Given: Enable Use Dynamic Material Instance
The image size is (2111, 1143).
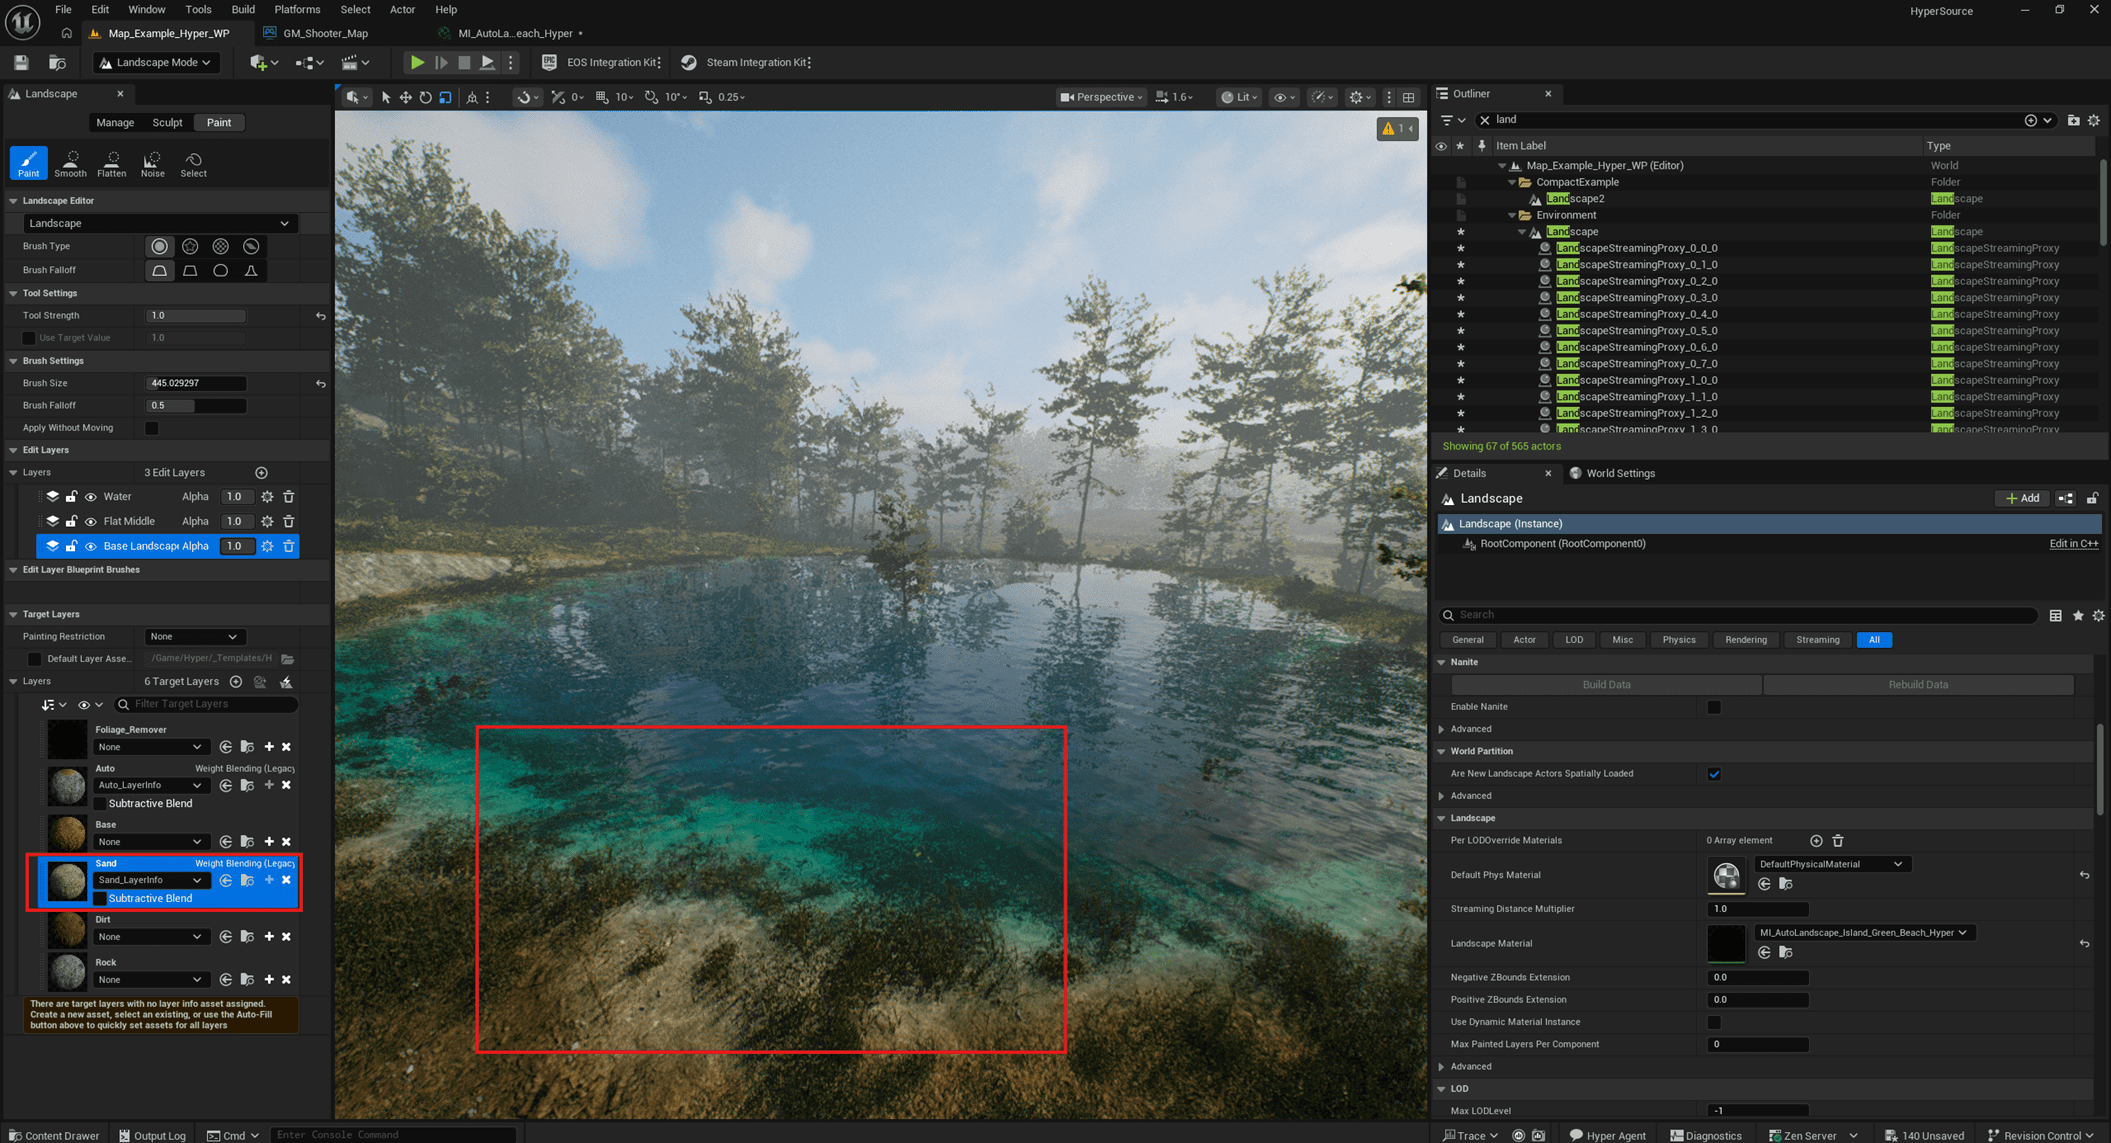Looking at the screenshot, I should click(x=1714, y=1022).
